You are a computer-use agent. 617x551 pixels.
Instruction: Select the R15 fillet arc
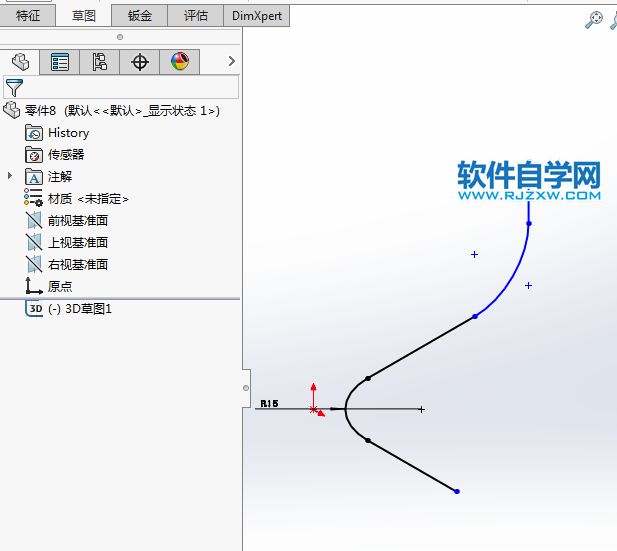coord(347,409)
